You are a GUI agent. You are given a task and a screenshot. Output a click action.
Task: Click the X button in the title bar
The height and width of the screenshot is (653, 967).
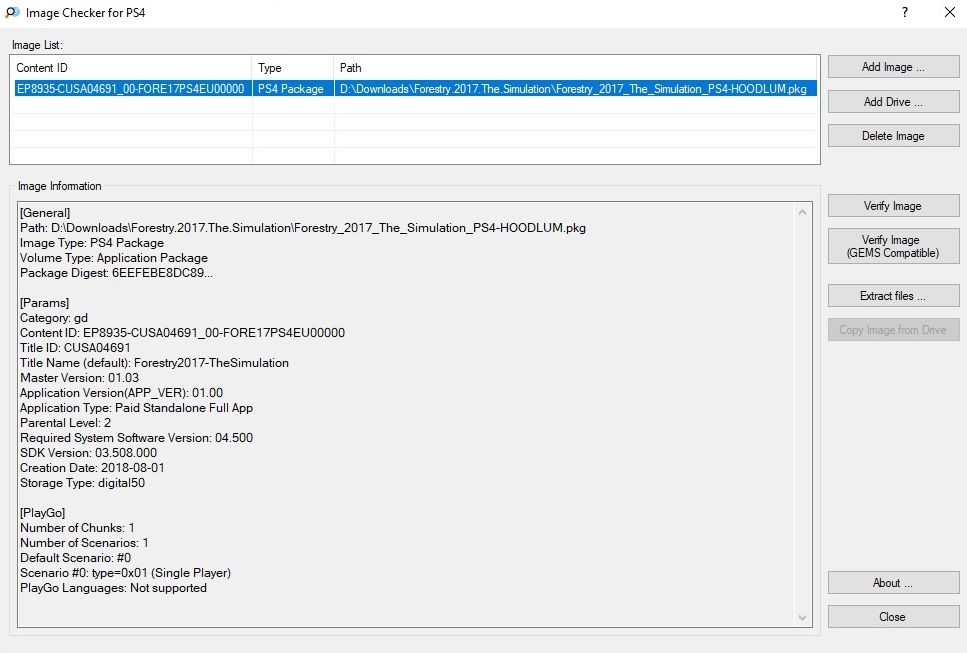pyautogui.click(x=950, y=12)
